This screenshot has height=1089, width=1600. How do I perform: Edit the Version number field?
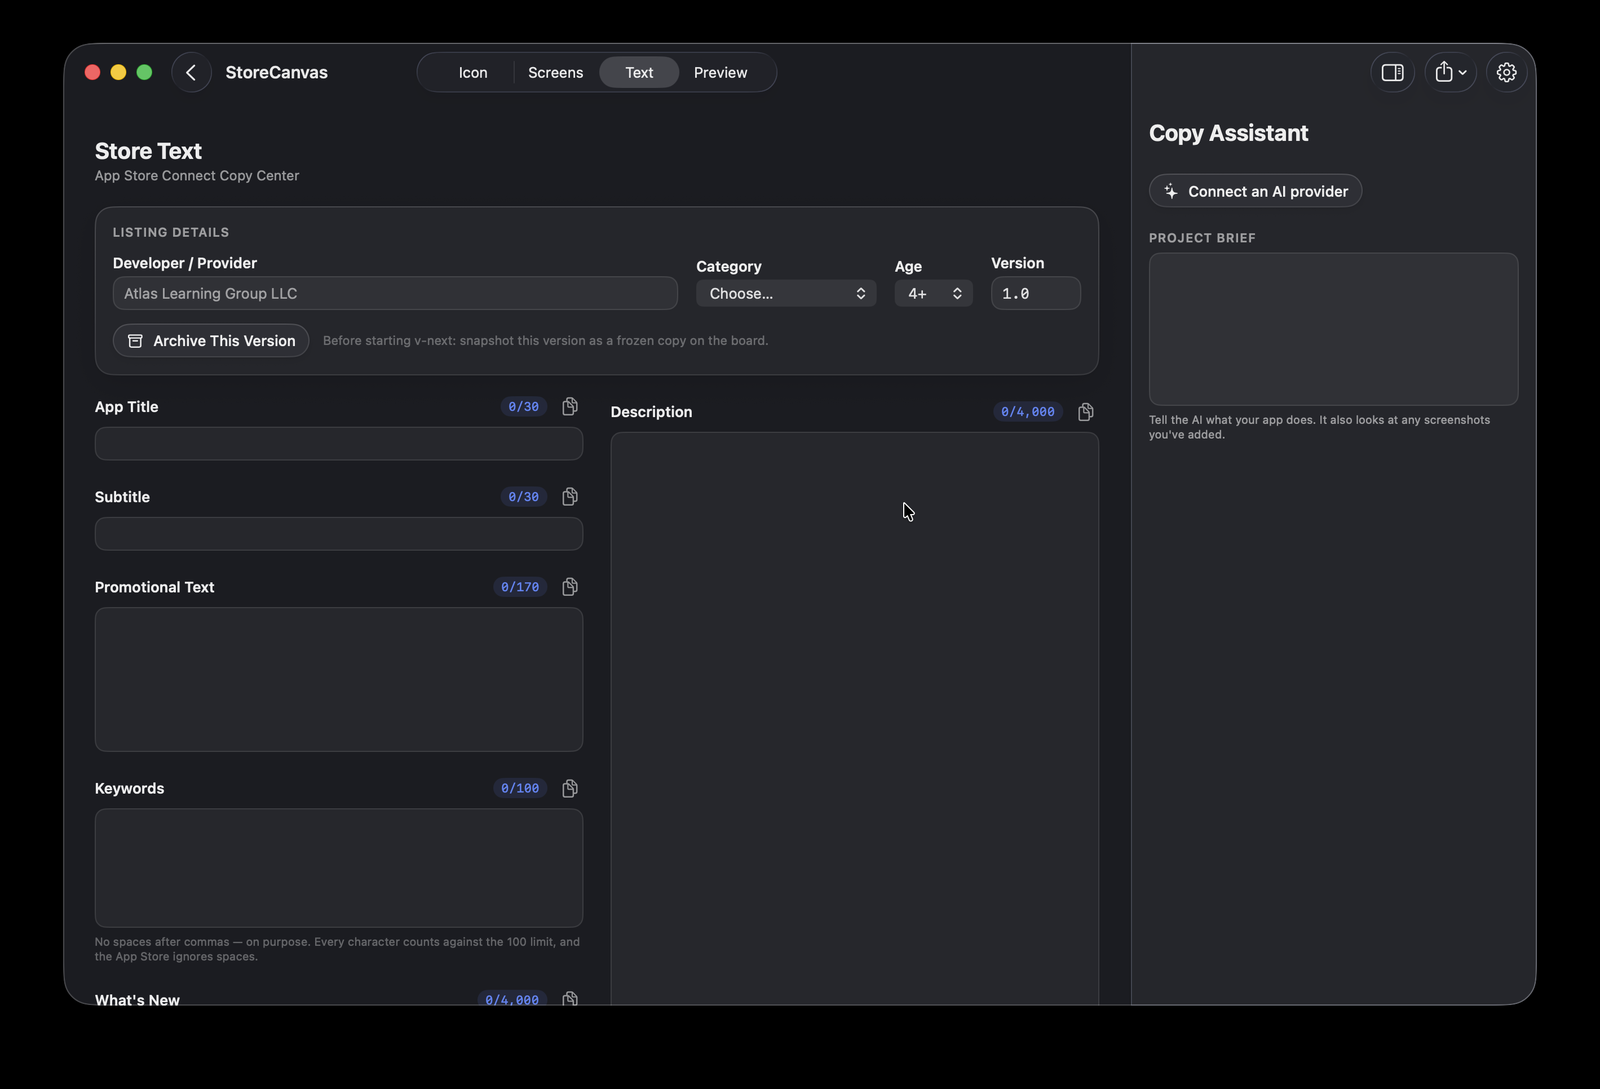coord(1035,293)
